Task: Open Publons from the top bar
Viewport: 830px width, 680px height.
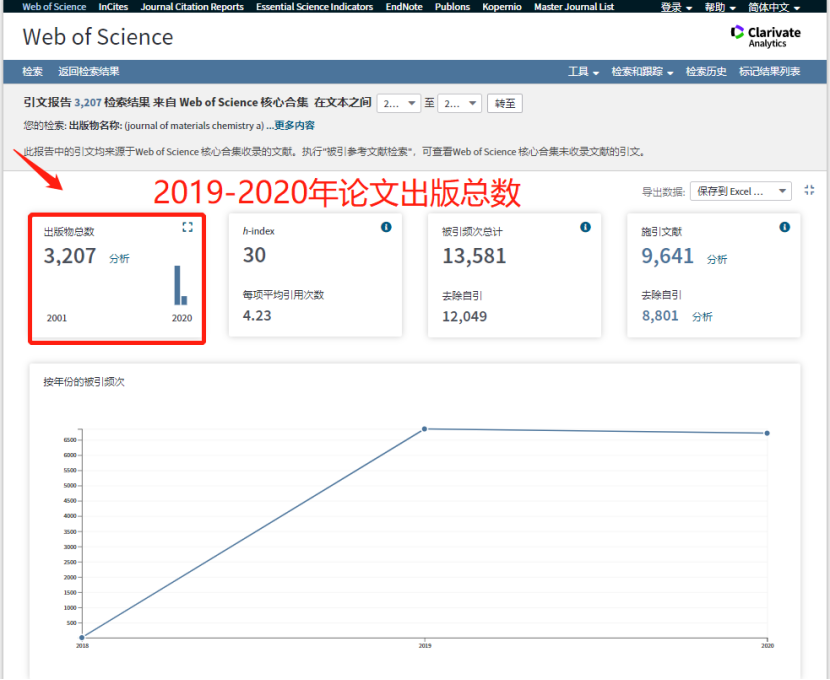Action: [452, 7]
